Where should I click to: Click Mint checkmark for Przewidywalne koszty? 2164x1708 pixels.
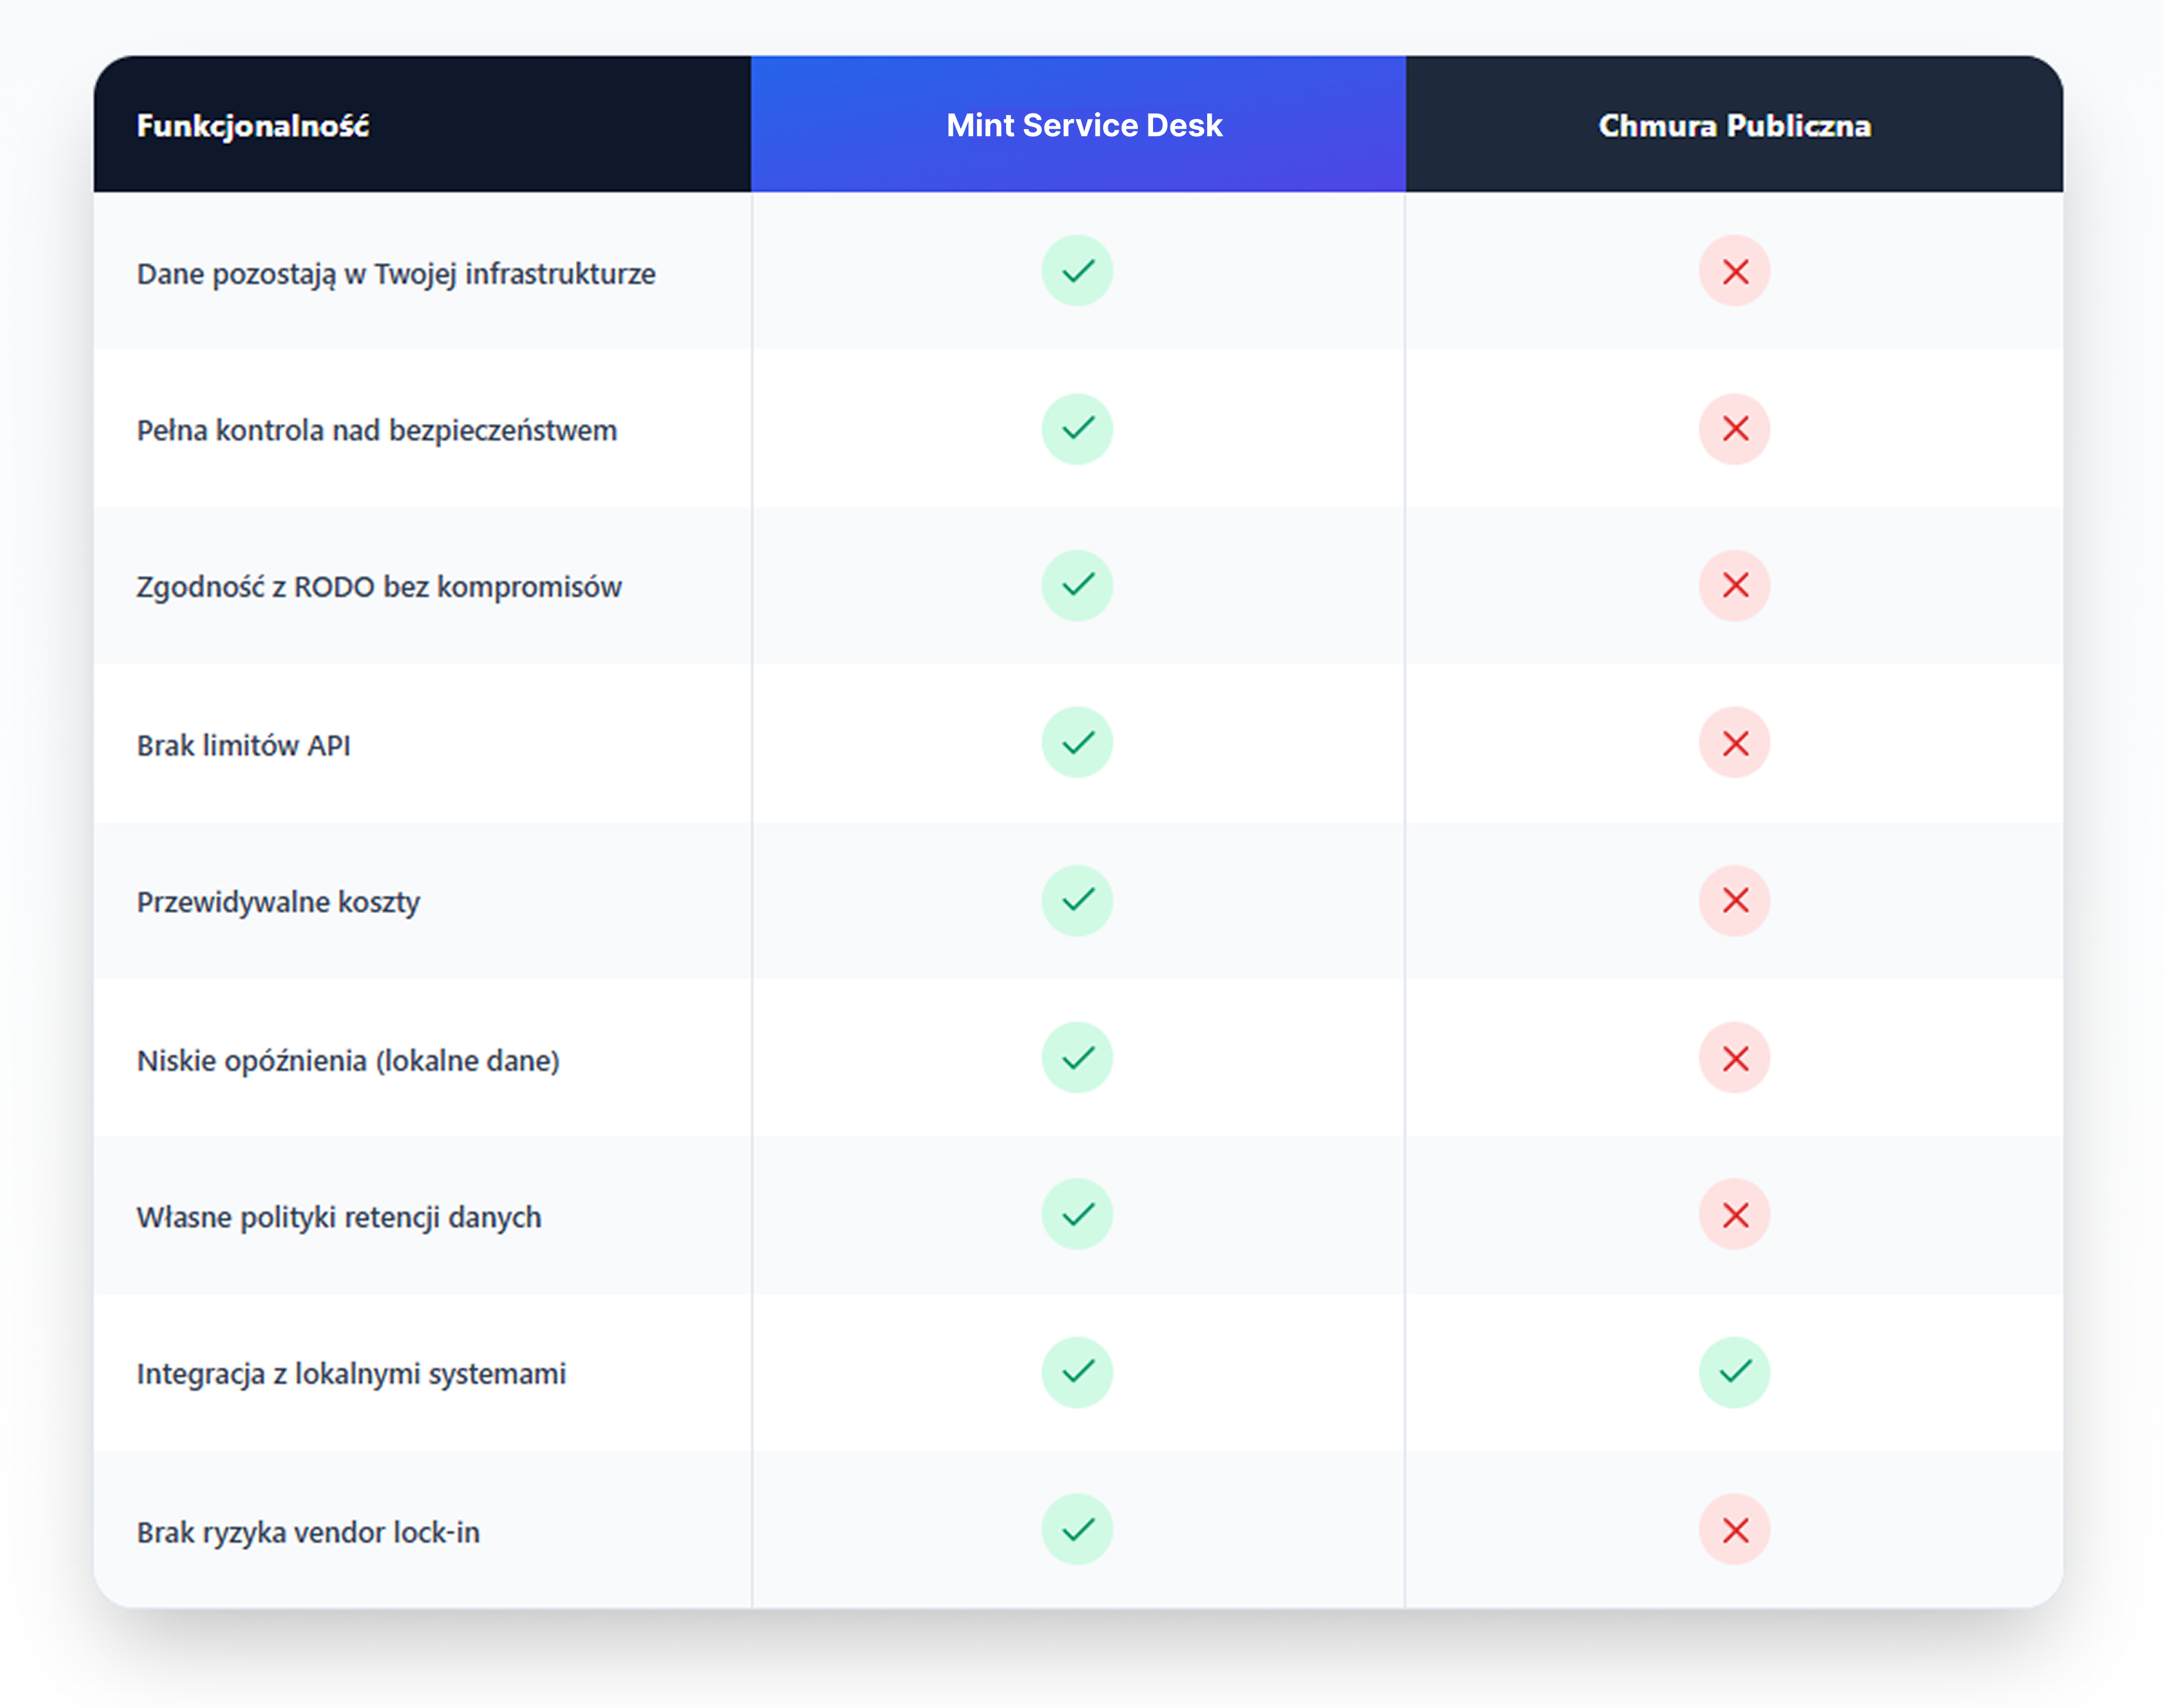[1077, 900]
